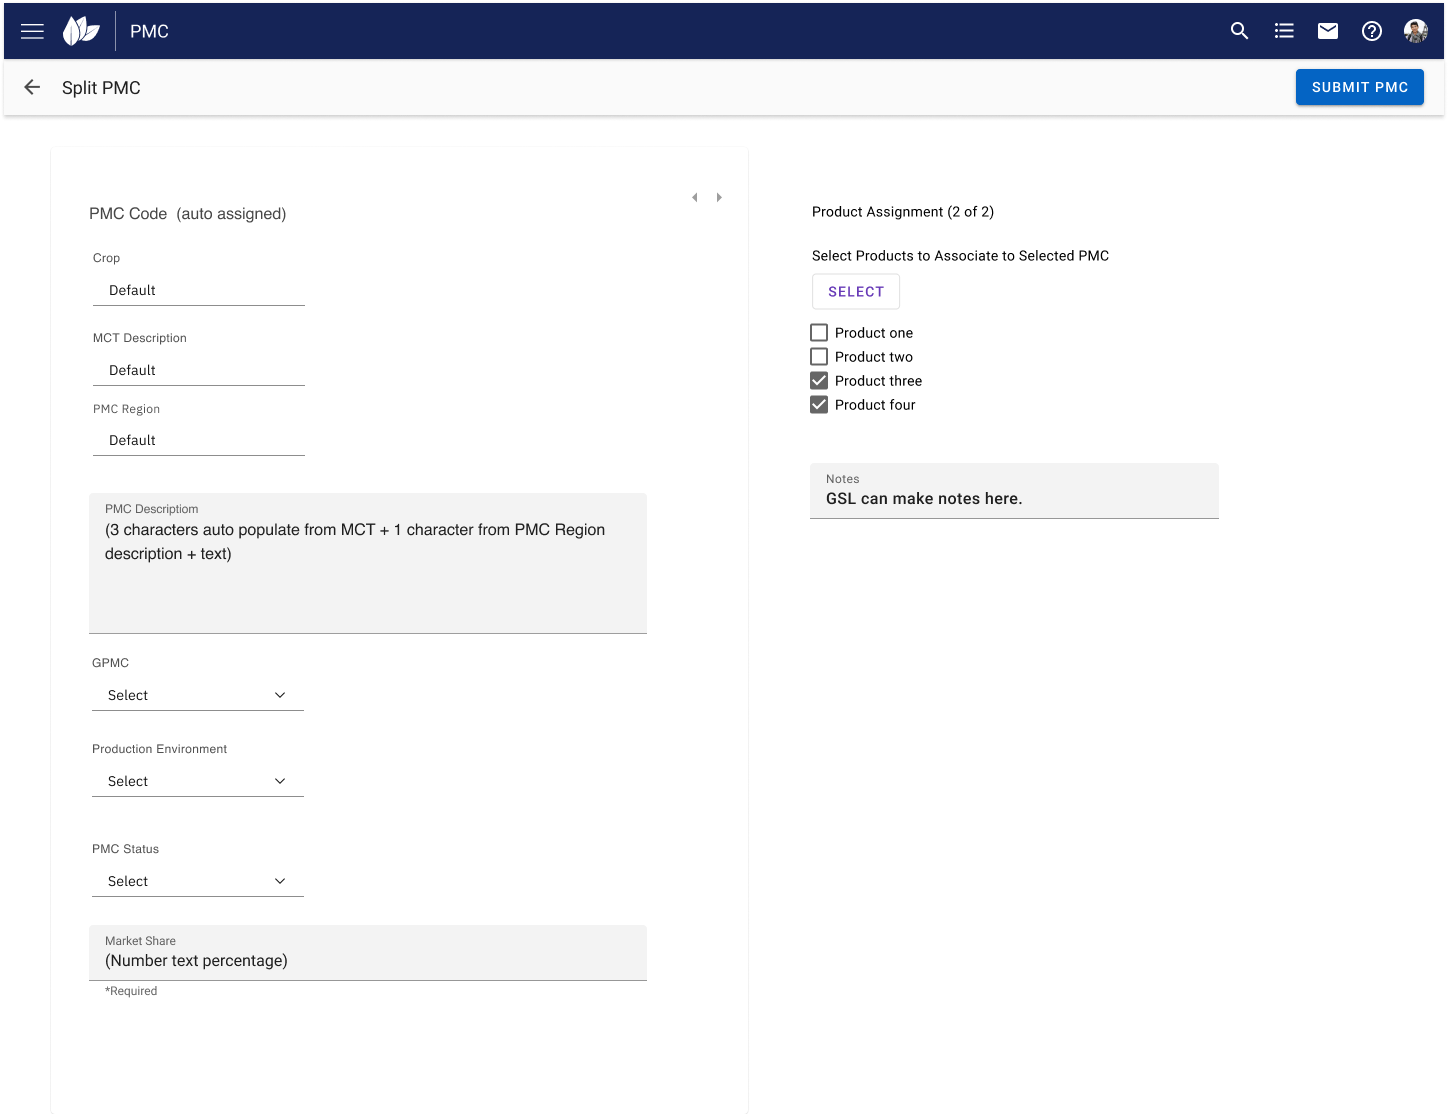Image resolution: width=1448 pixels, height=1114 pixels.
Task: Click the leaf logo in header
Action: (81, 31)
